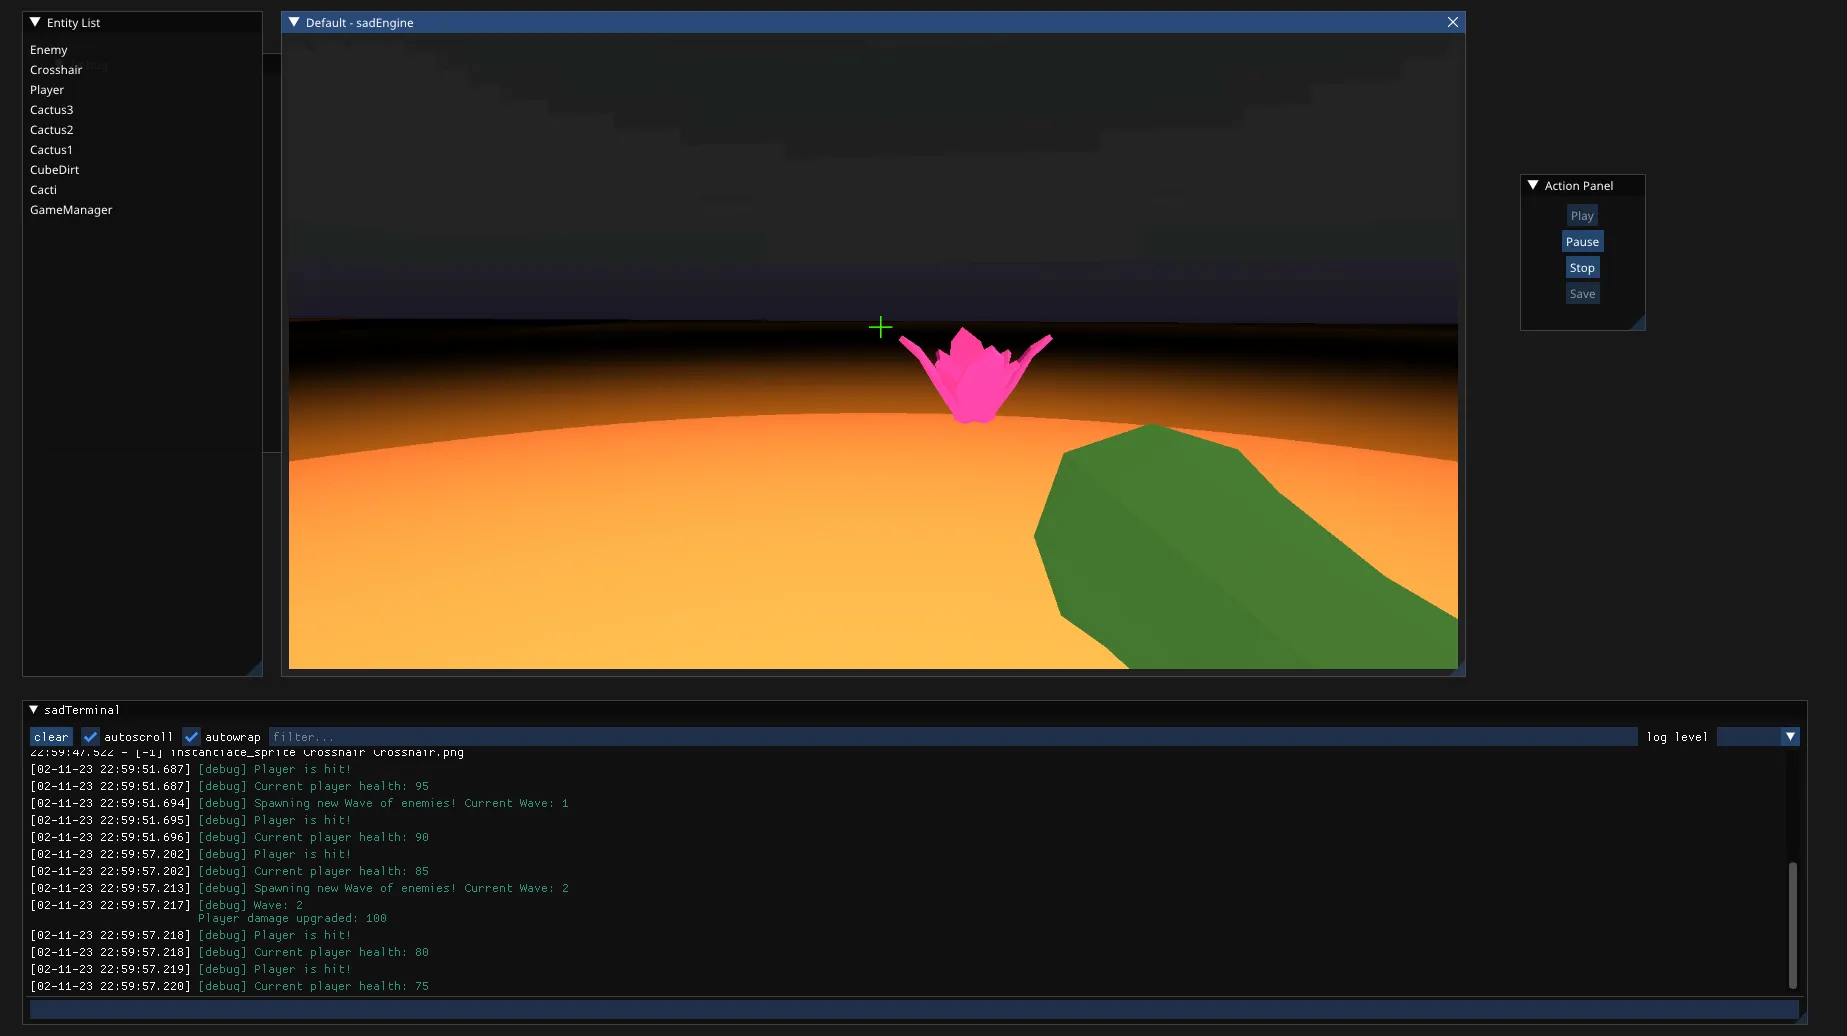
Task: Save the scene via Save button
Action: coord(1582,294)
